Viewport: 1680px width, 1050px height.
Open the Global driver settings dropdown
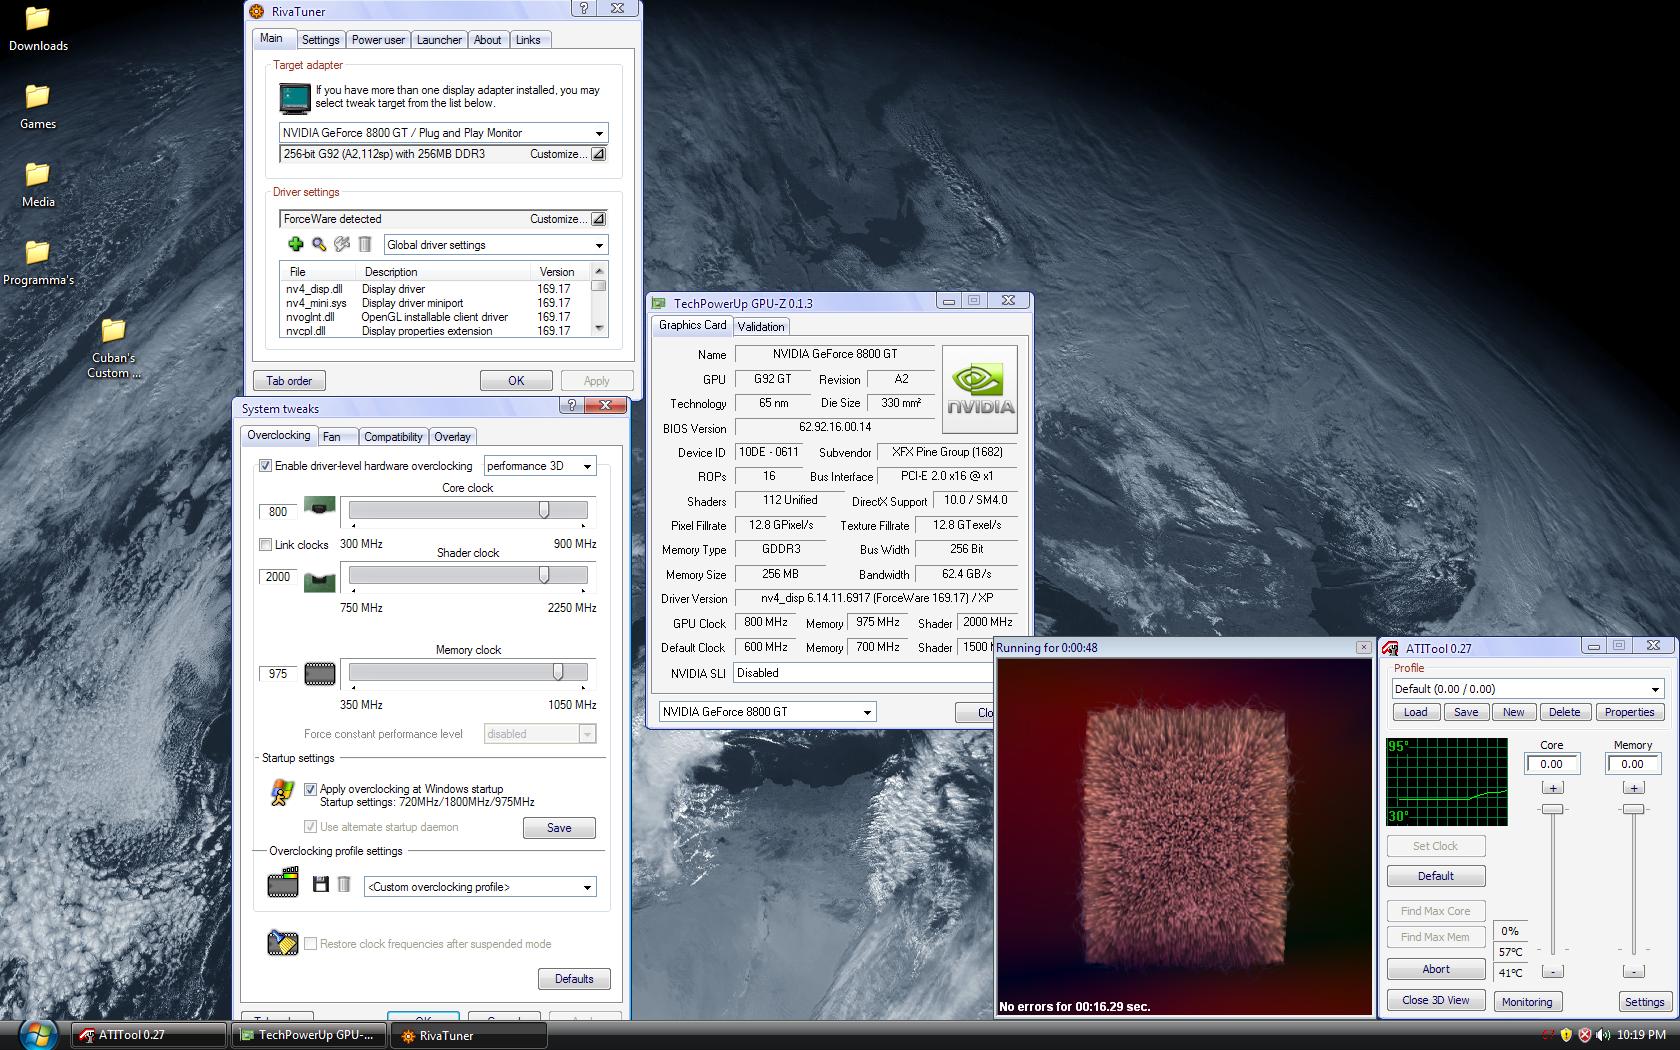coord(496,245)
